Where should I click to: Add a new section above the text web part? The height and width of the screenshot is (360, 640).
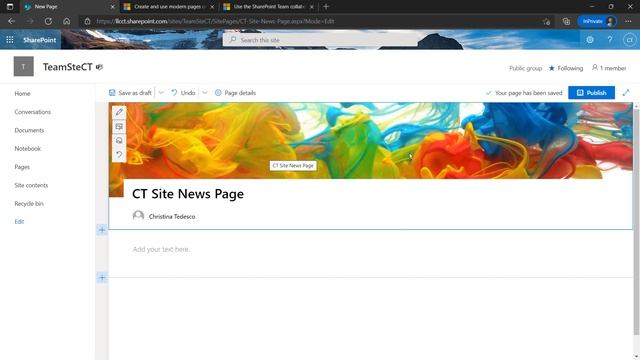click(x=102, y=230)
